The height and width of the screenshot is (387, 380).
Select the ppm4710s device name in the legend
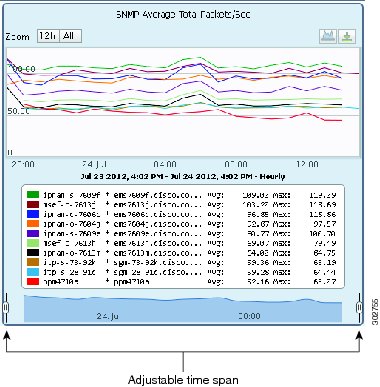click(x=61, y=282)
